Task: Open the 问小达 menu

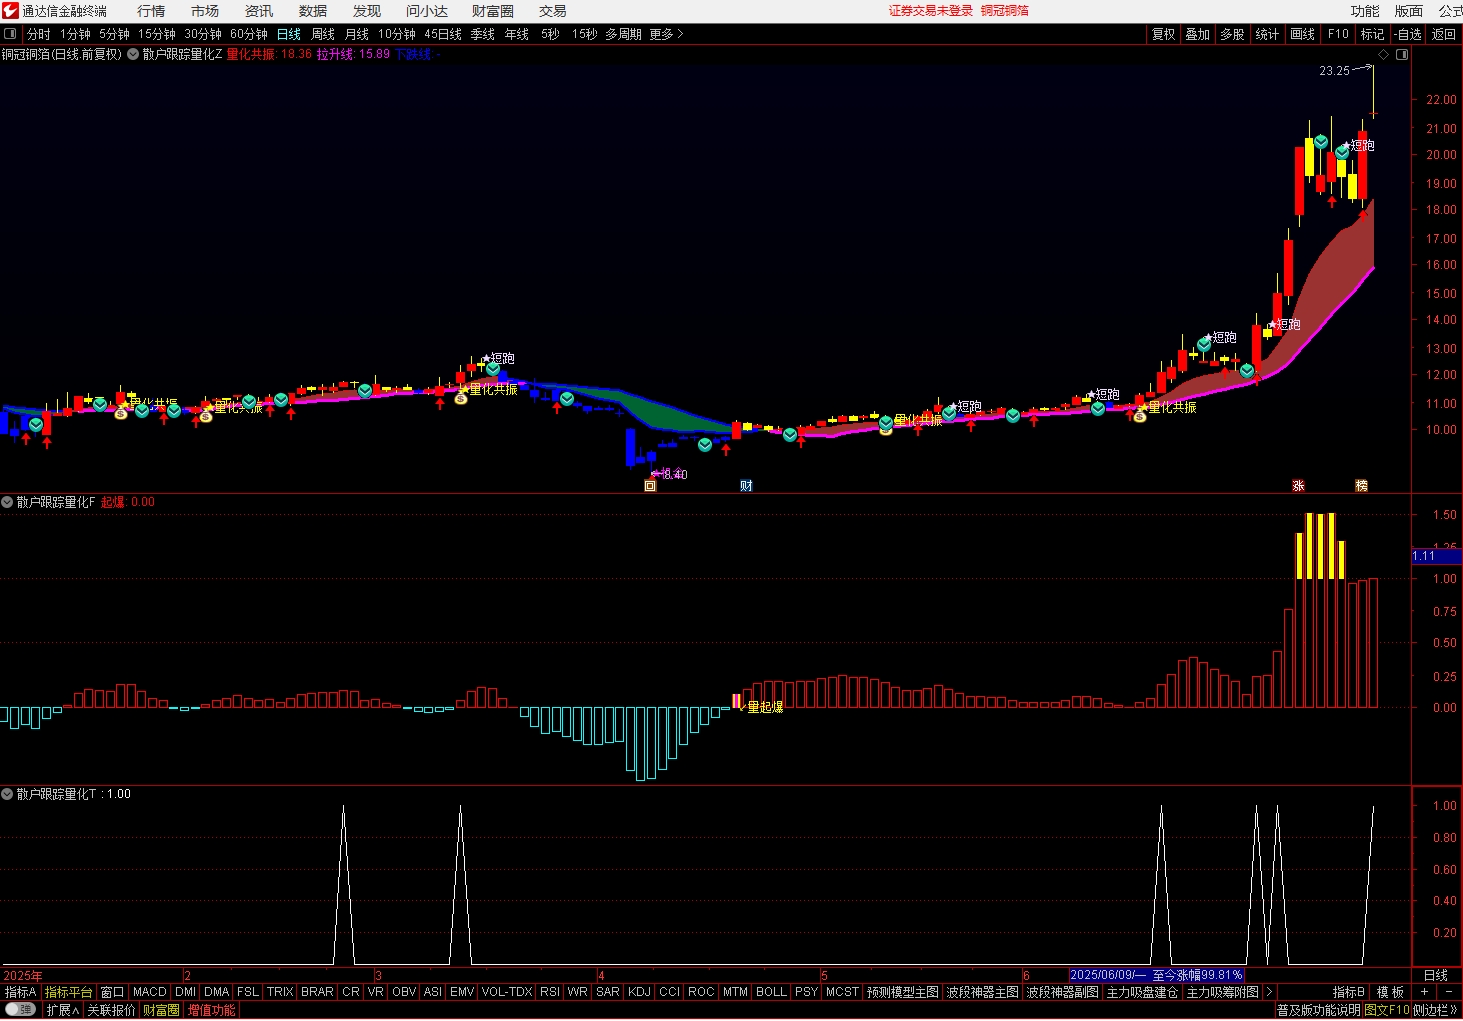Action: pyautogui.click(x=427, y=11)
